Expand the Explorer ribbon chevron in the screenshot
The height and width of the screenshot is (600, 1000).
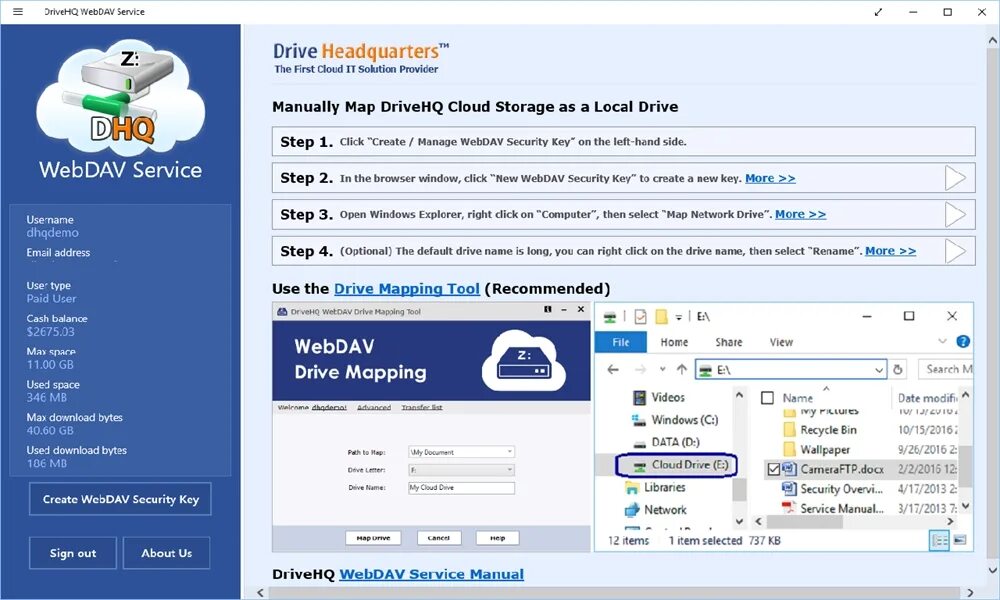point(942,341)
